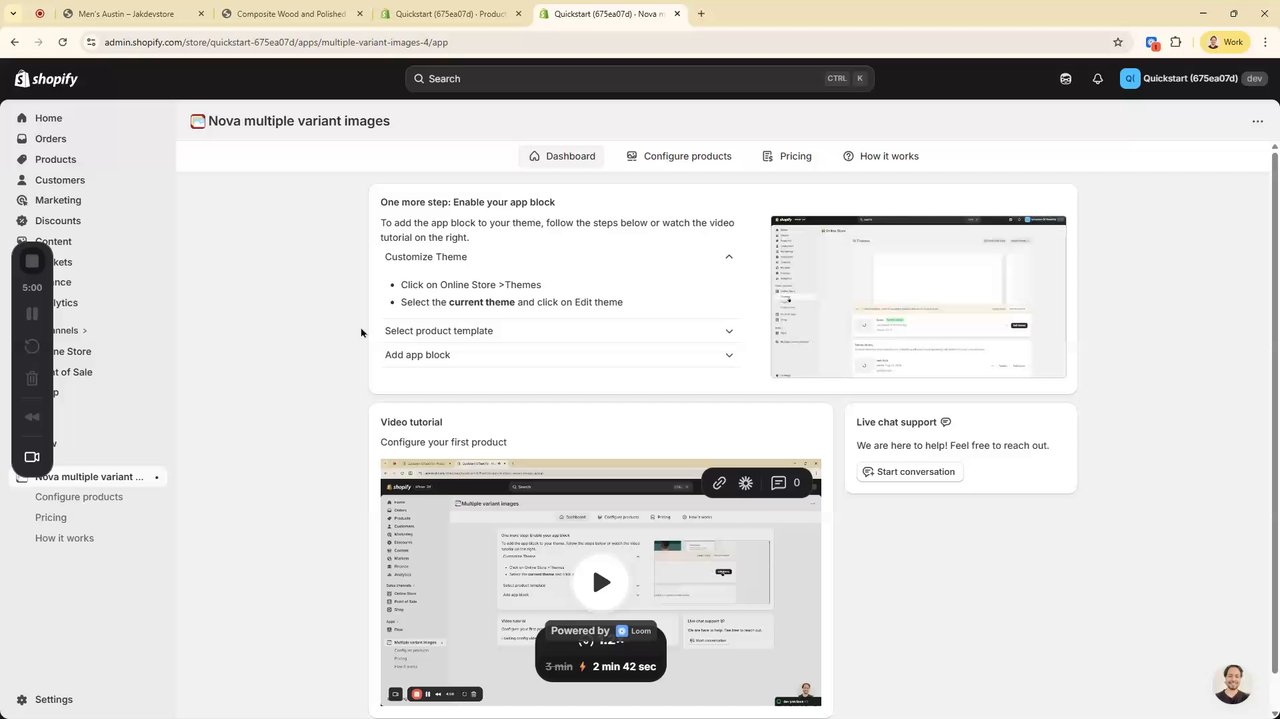Open the Dashboard tab
Viewport: 1280px width, 719px height.
561,156
